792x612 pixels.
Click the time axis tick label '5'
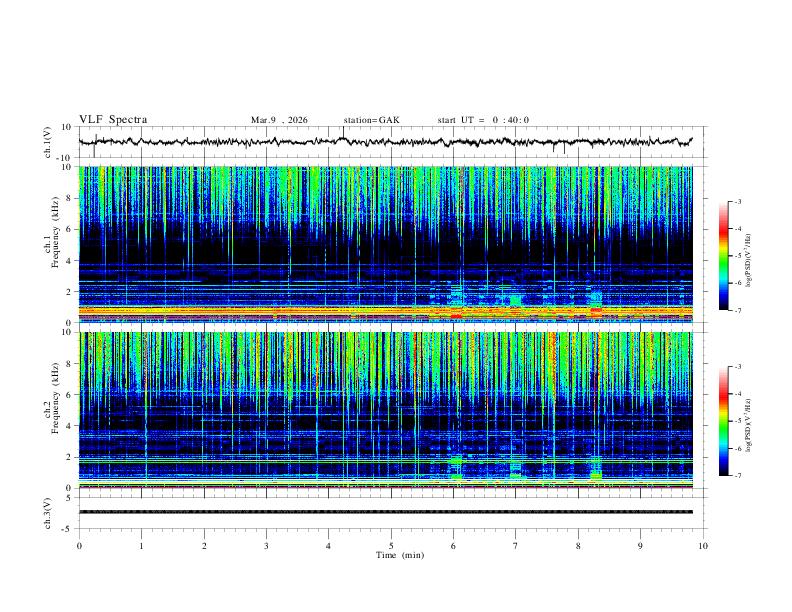coord(391,546)
